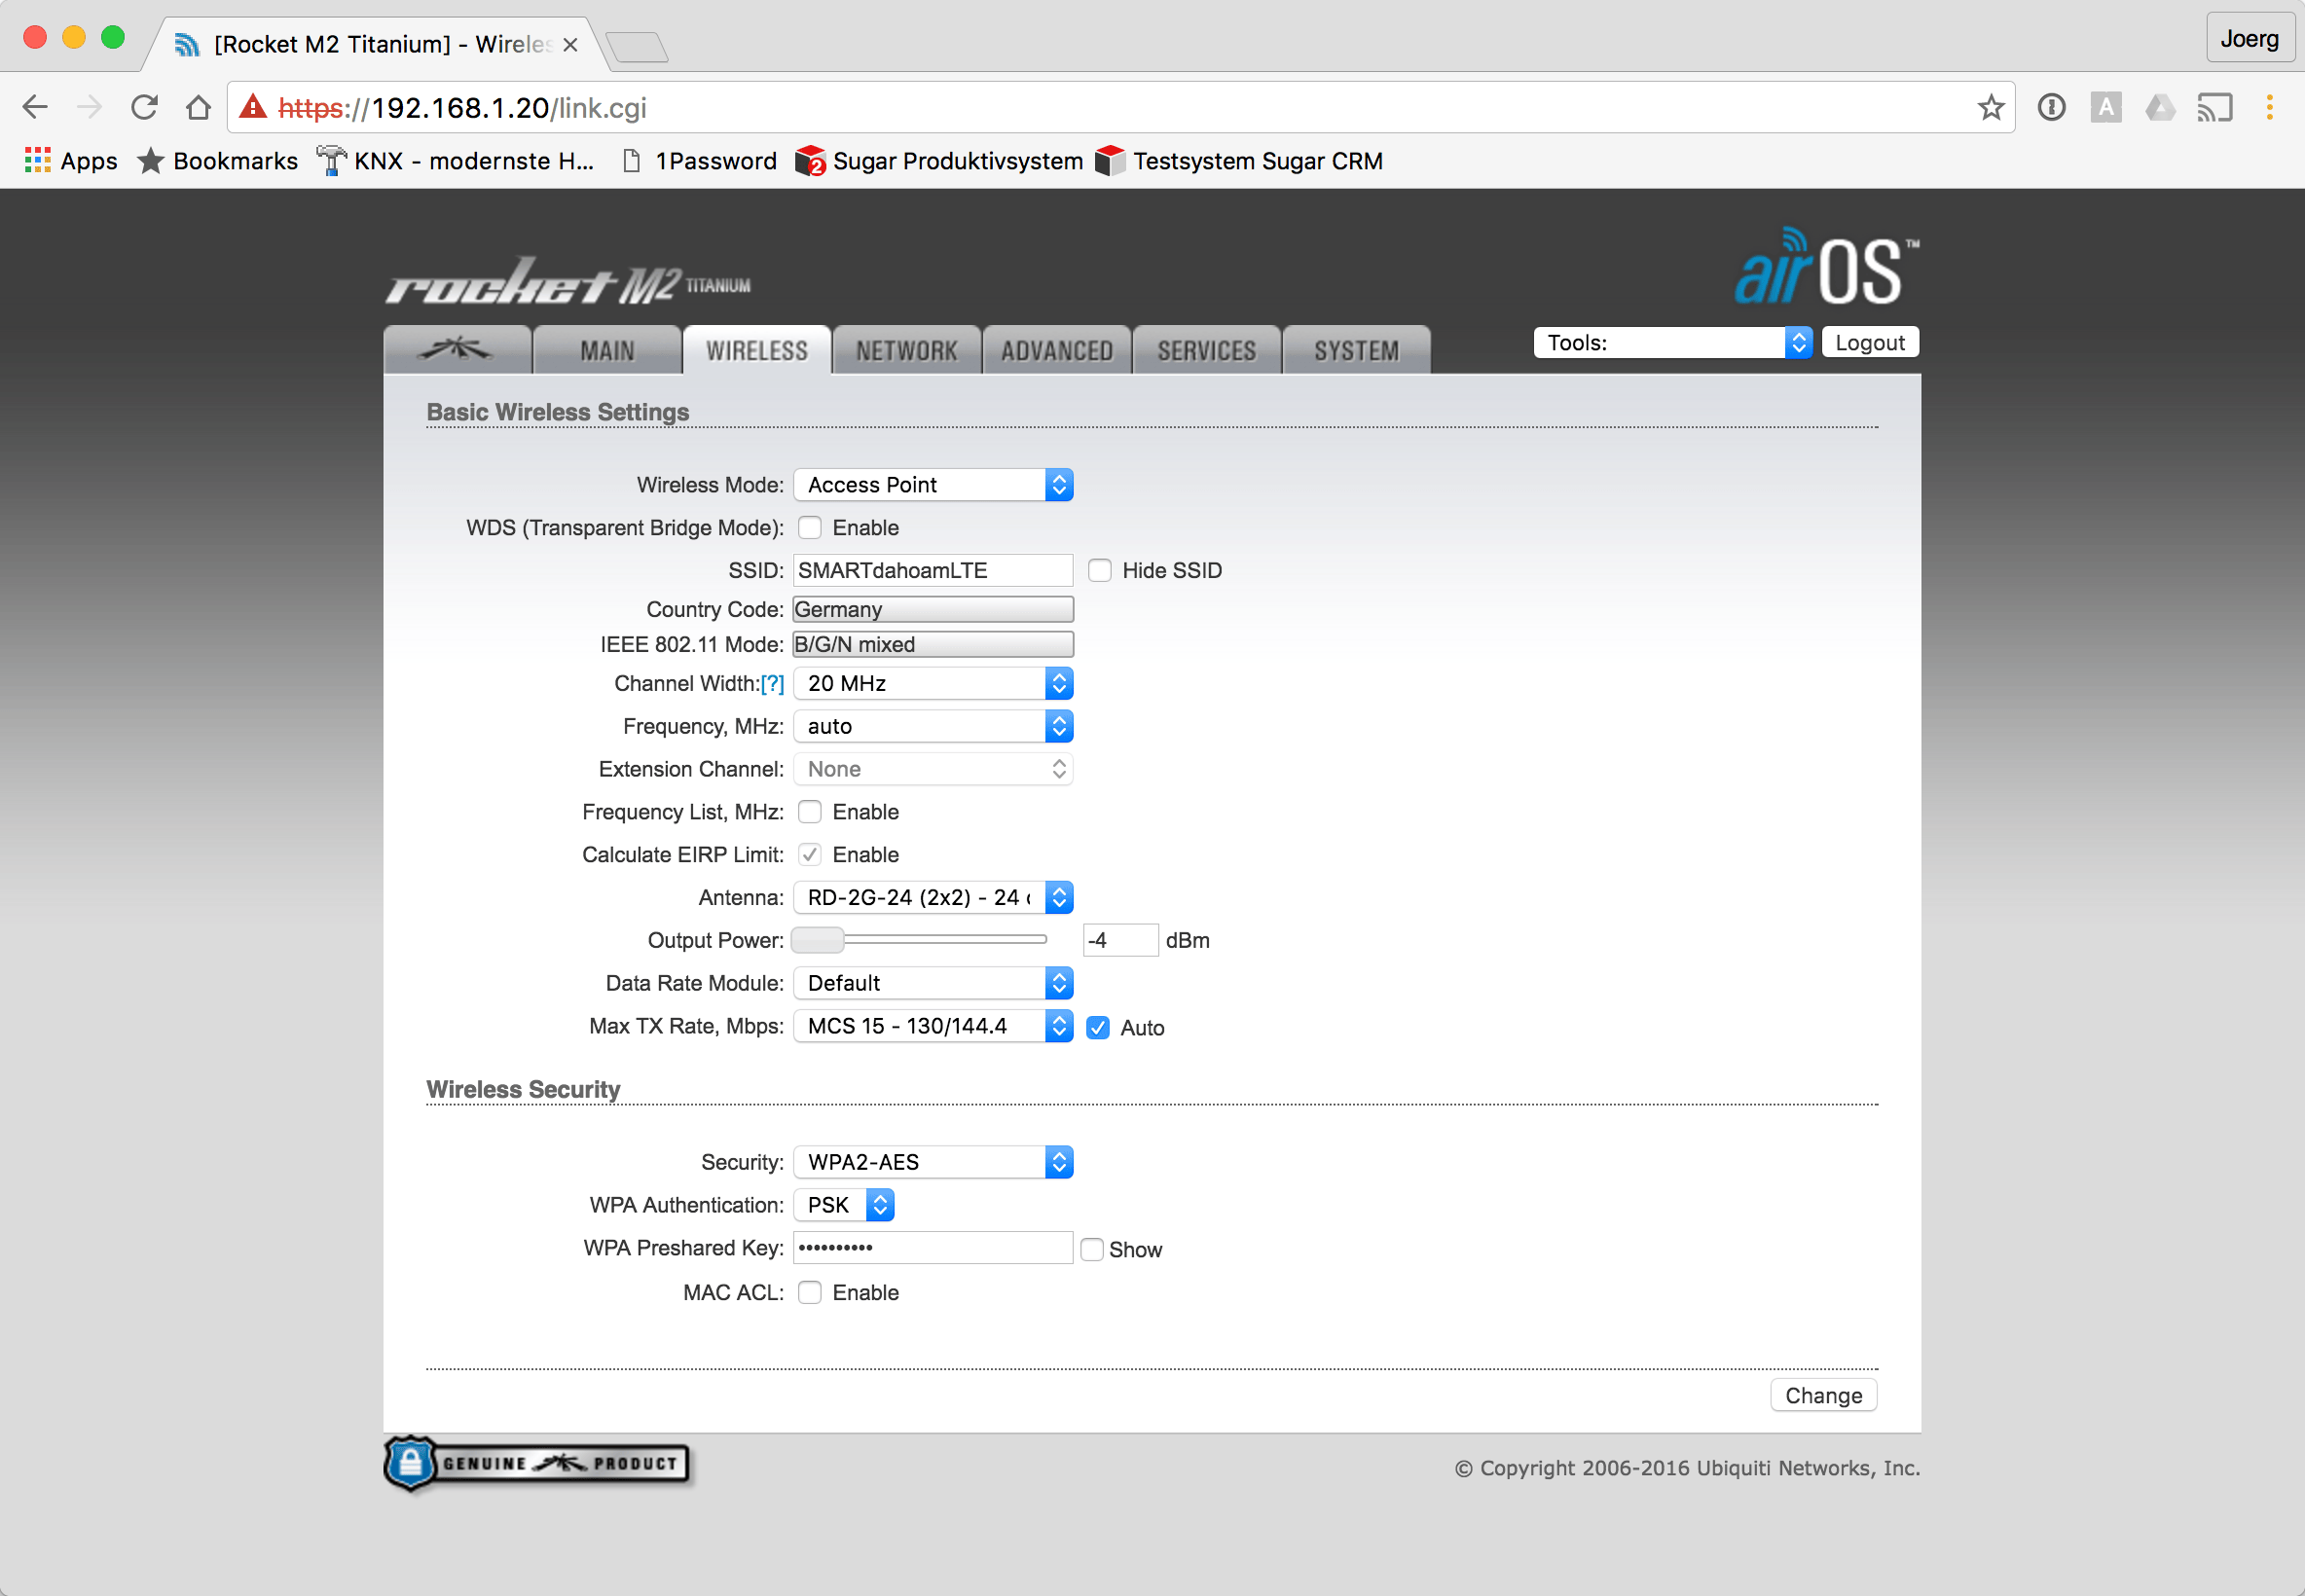Switch to the SYSTEM tab
The height and width of the screenshot is (1596, 2305).
pos(1357,350)
